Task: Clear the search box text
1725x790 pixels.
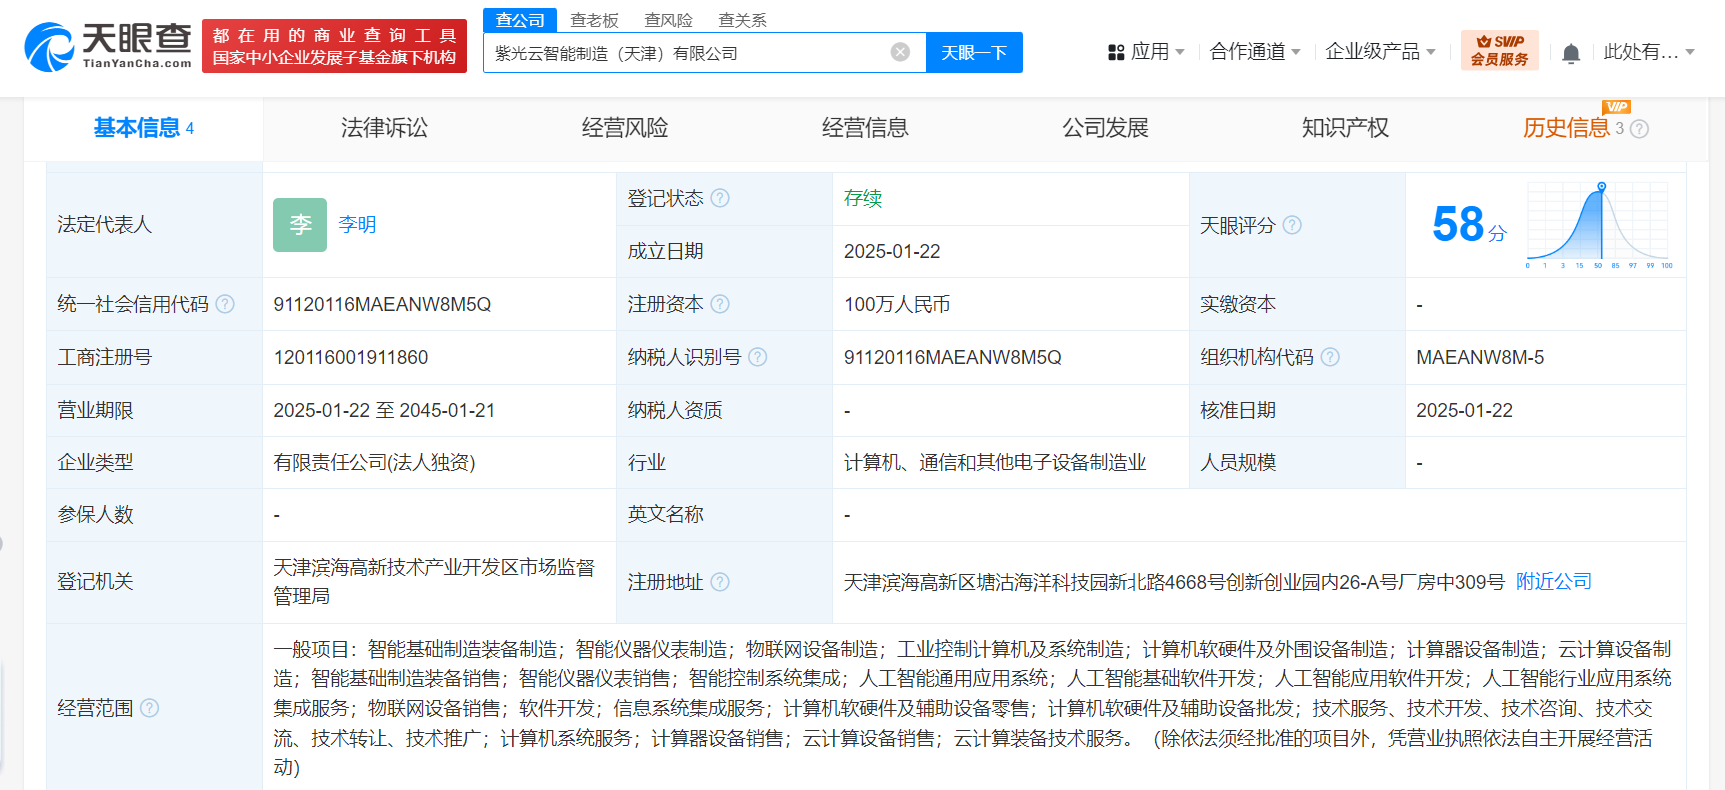Action: 900,52
